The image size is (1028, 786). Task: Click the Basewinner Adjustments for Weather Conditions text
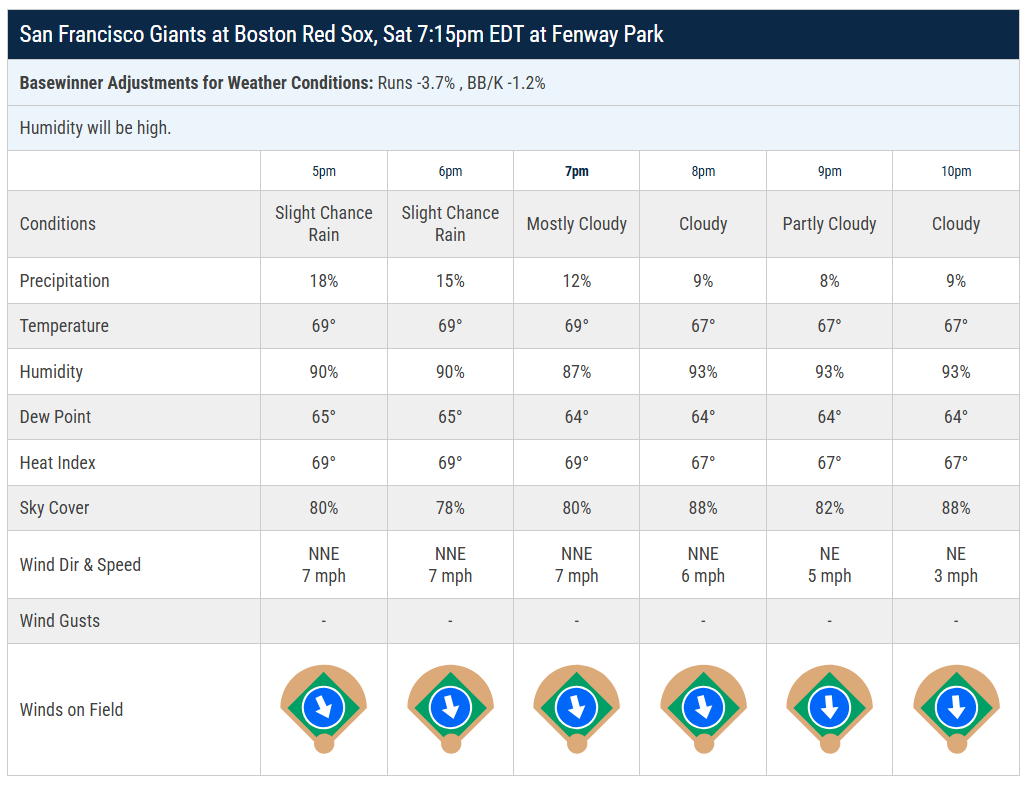(196, 83)
